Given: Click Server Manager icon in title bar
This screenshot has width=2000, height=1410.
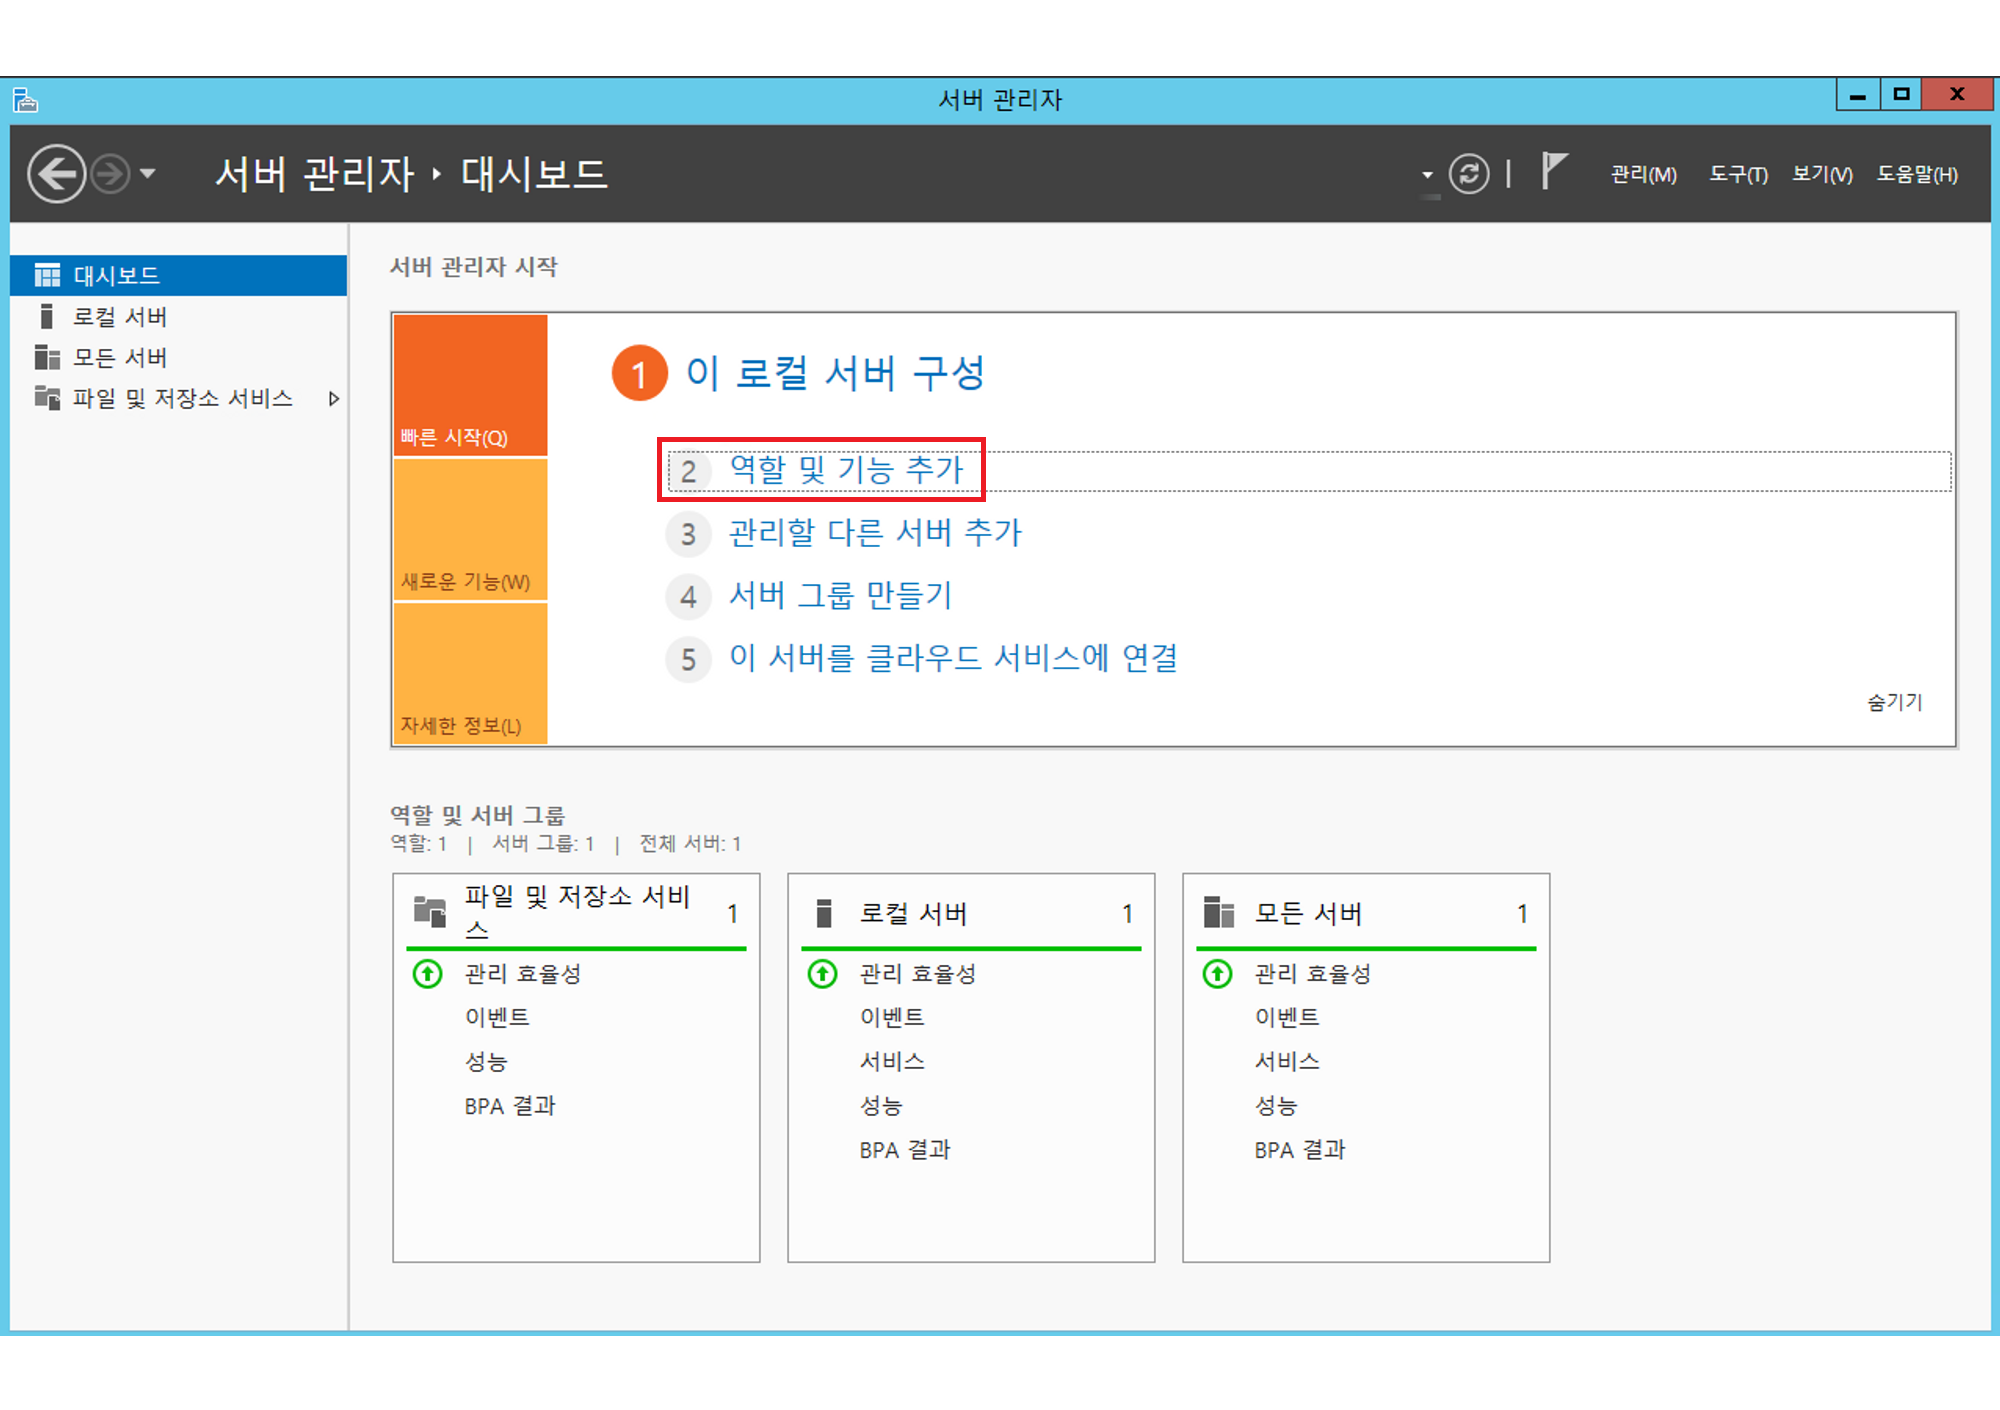Looking at the screenshot, I should 25,100.
